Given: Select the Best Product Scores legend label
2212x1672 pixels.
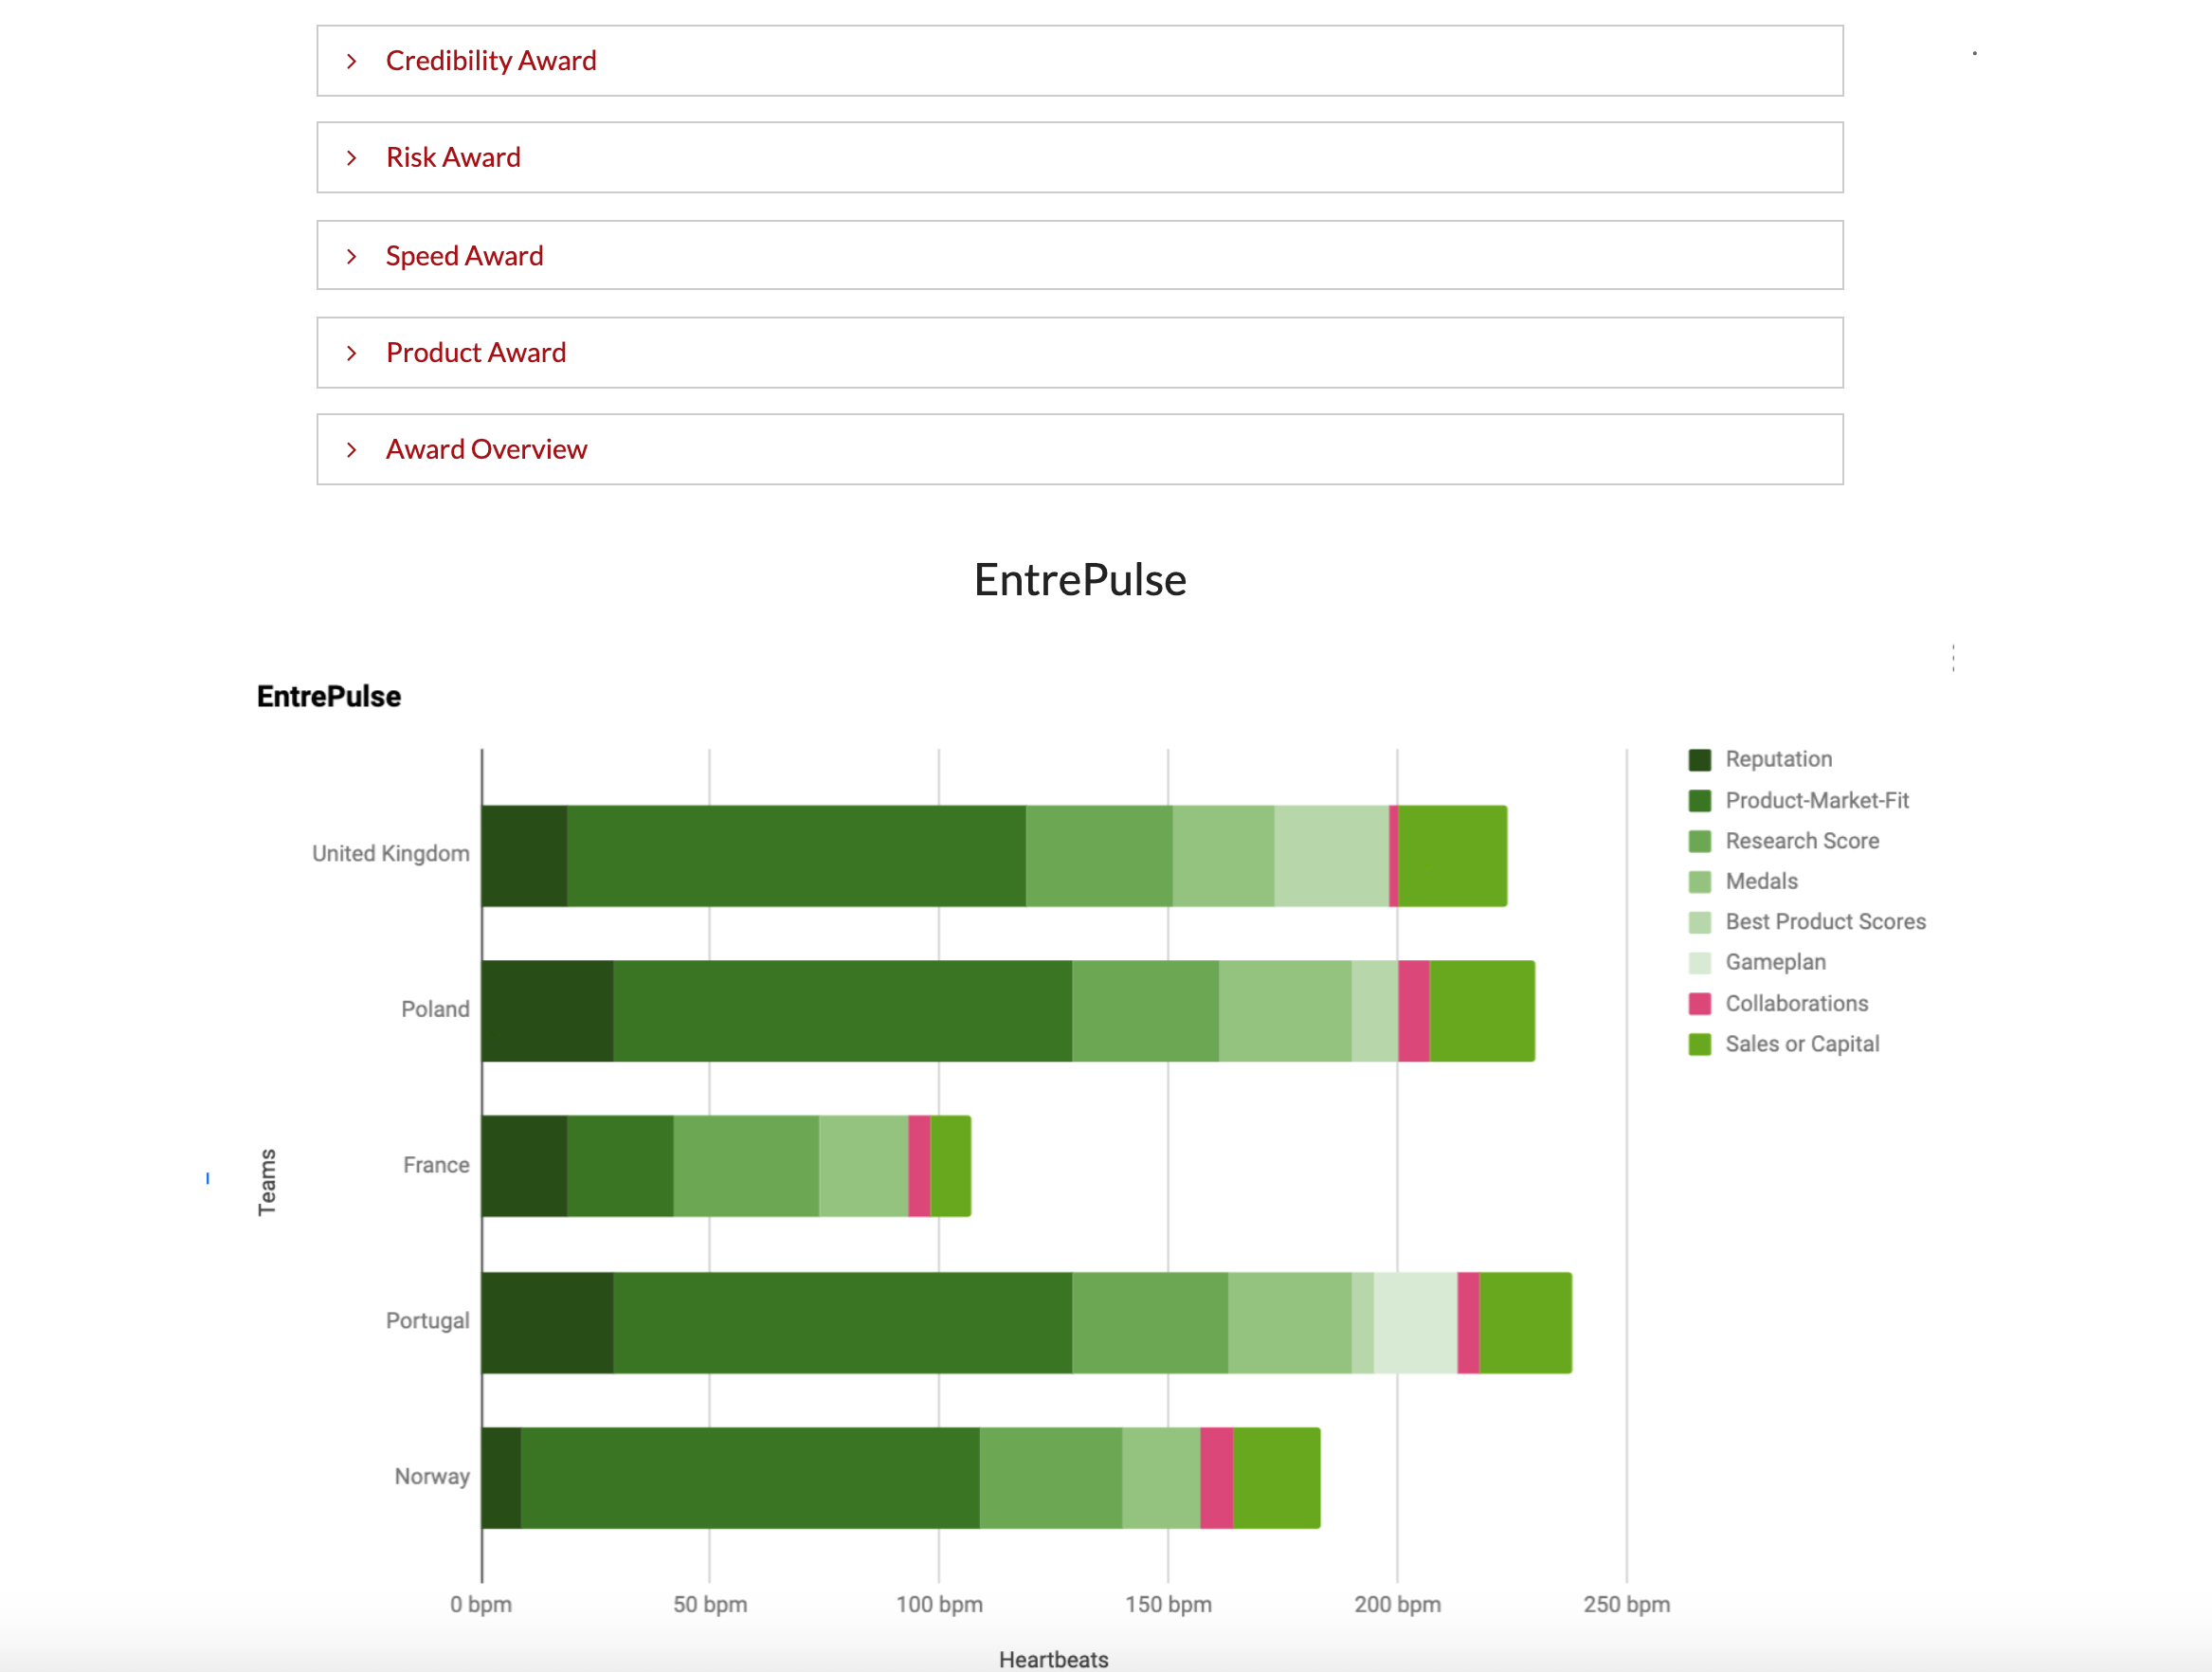Looking at the screenshot, I should point(1826,922).
